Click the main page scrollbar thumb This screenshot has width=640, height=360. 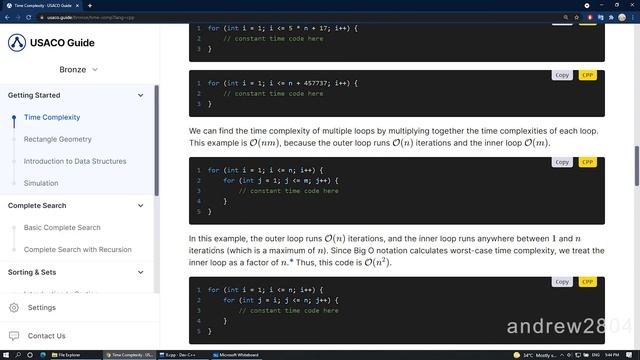point(637,166)
